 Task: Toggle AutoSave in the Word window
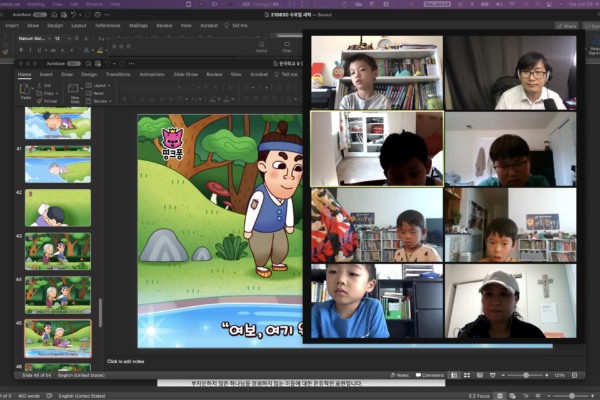point(40,15)
